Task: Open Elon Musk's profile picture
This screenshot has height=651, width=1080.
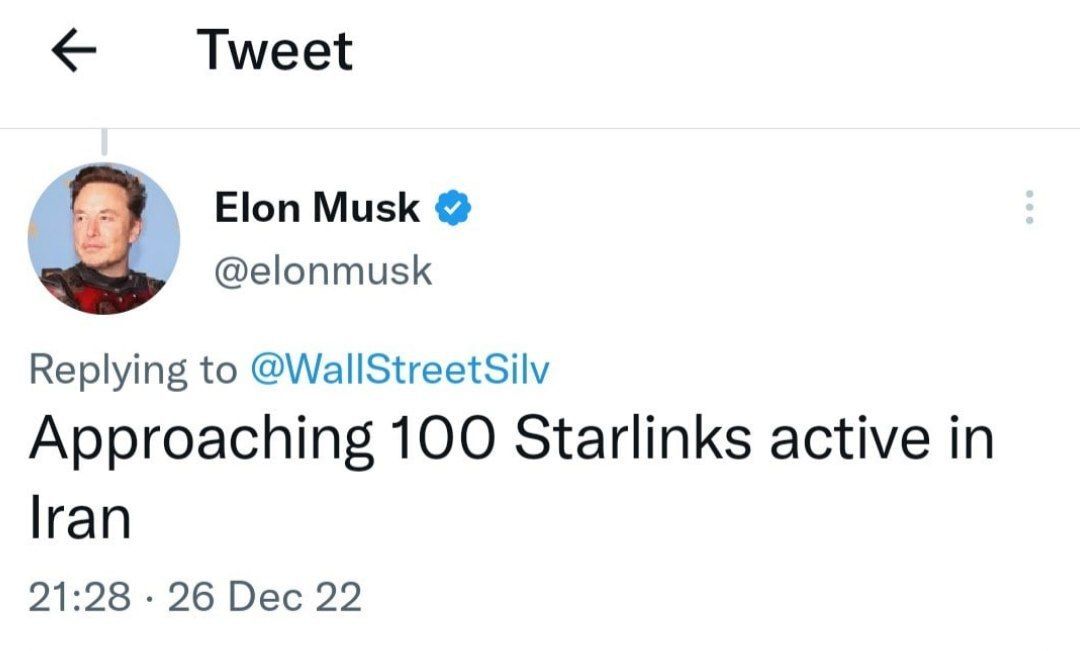Action: click(x=104, y=238)
